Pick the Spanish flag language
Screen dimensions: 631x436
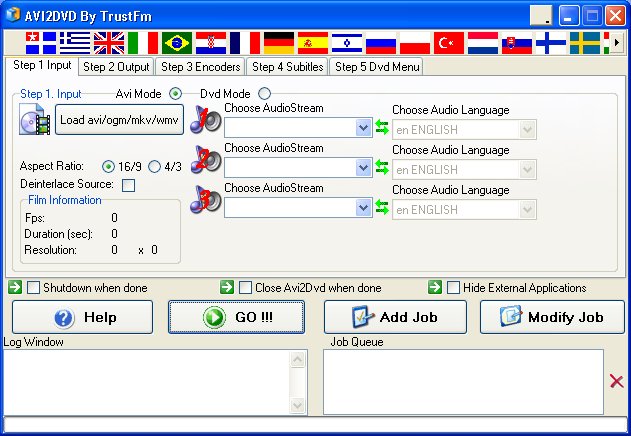point(313,42)
